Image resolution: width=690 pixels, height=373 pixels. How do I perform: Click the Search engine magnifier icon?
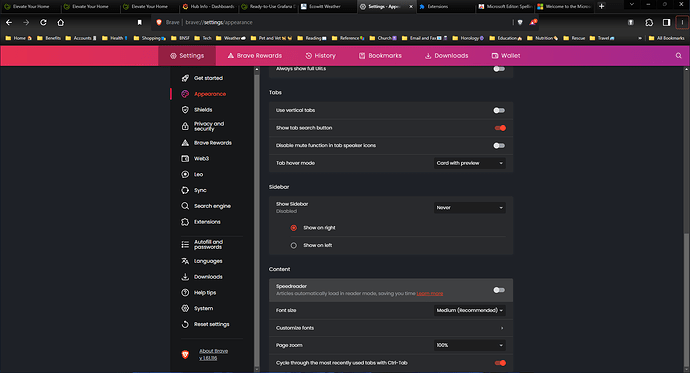(x=185, y=206)
